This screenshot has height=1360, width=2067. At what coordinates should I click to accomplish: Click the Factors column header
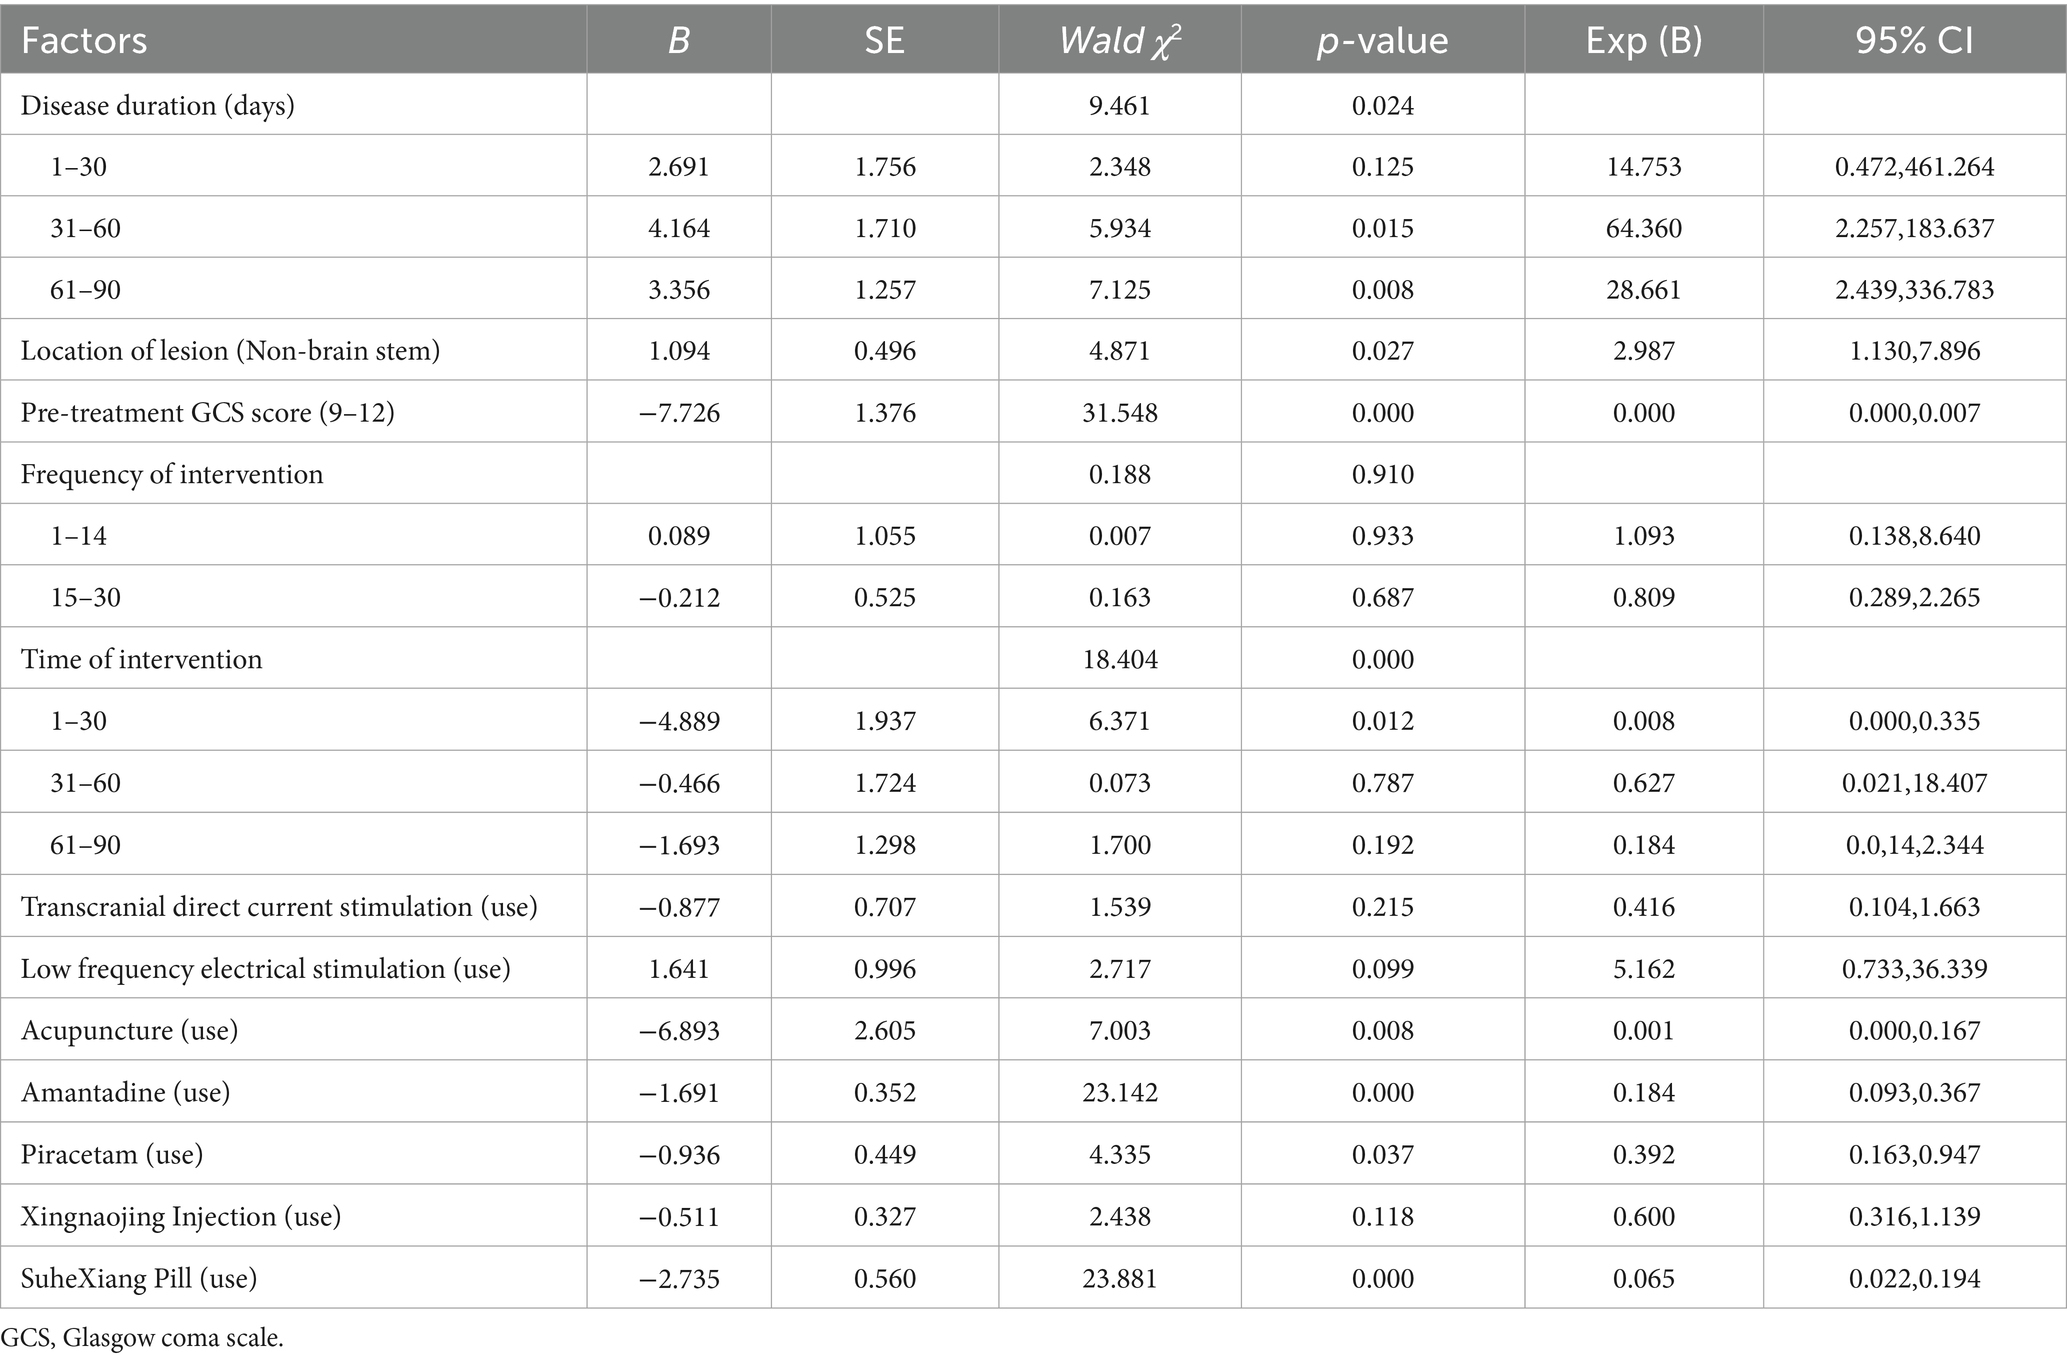[x=84, y=40]
